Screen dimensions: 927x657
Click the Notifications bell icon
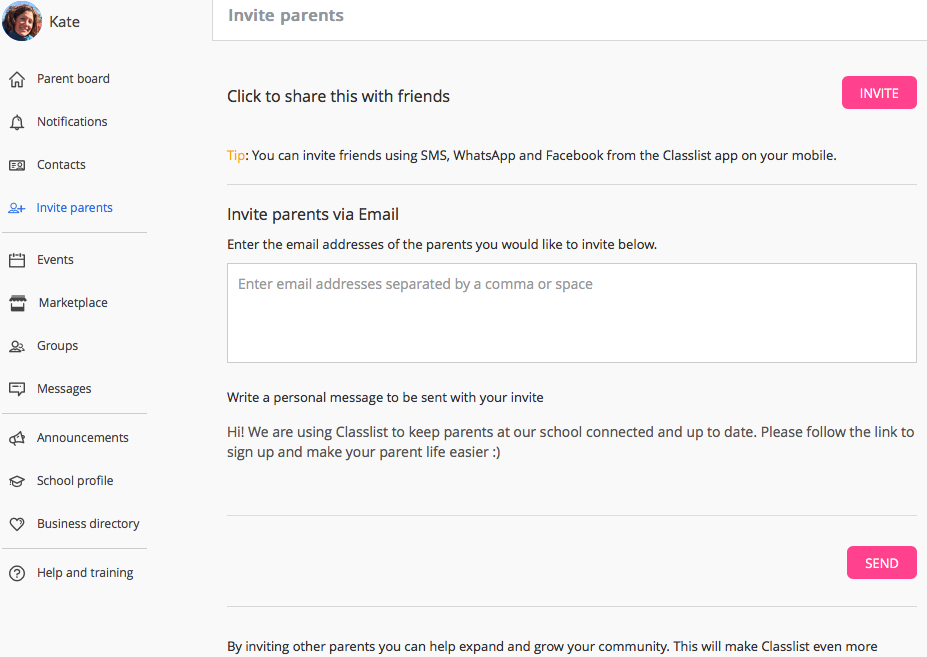[x=17, y=122]
